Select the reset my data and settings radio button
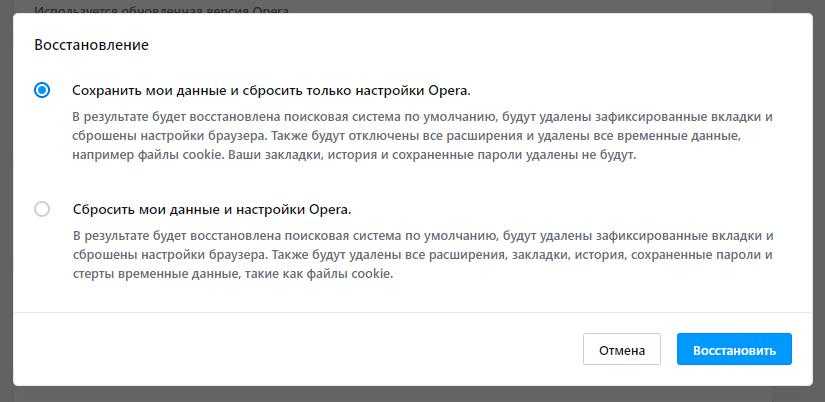825x402 pixels. point(42,209)
